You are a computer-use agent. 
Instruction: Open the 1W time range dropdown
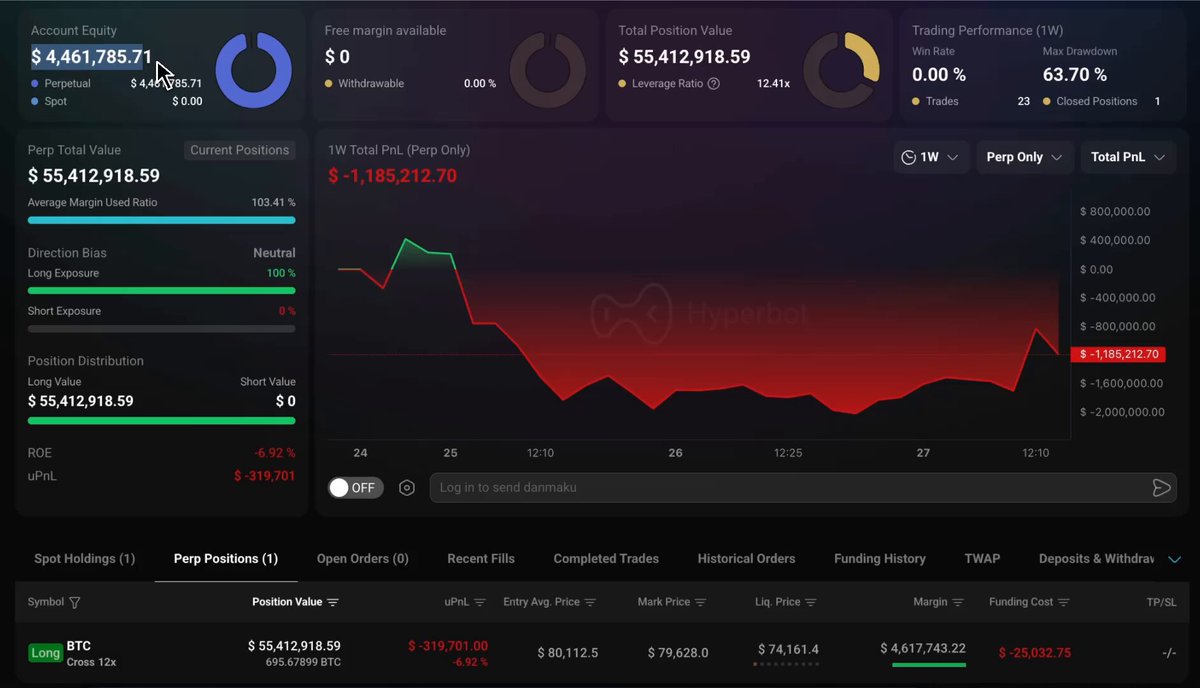(931, 157)
